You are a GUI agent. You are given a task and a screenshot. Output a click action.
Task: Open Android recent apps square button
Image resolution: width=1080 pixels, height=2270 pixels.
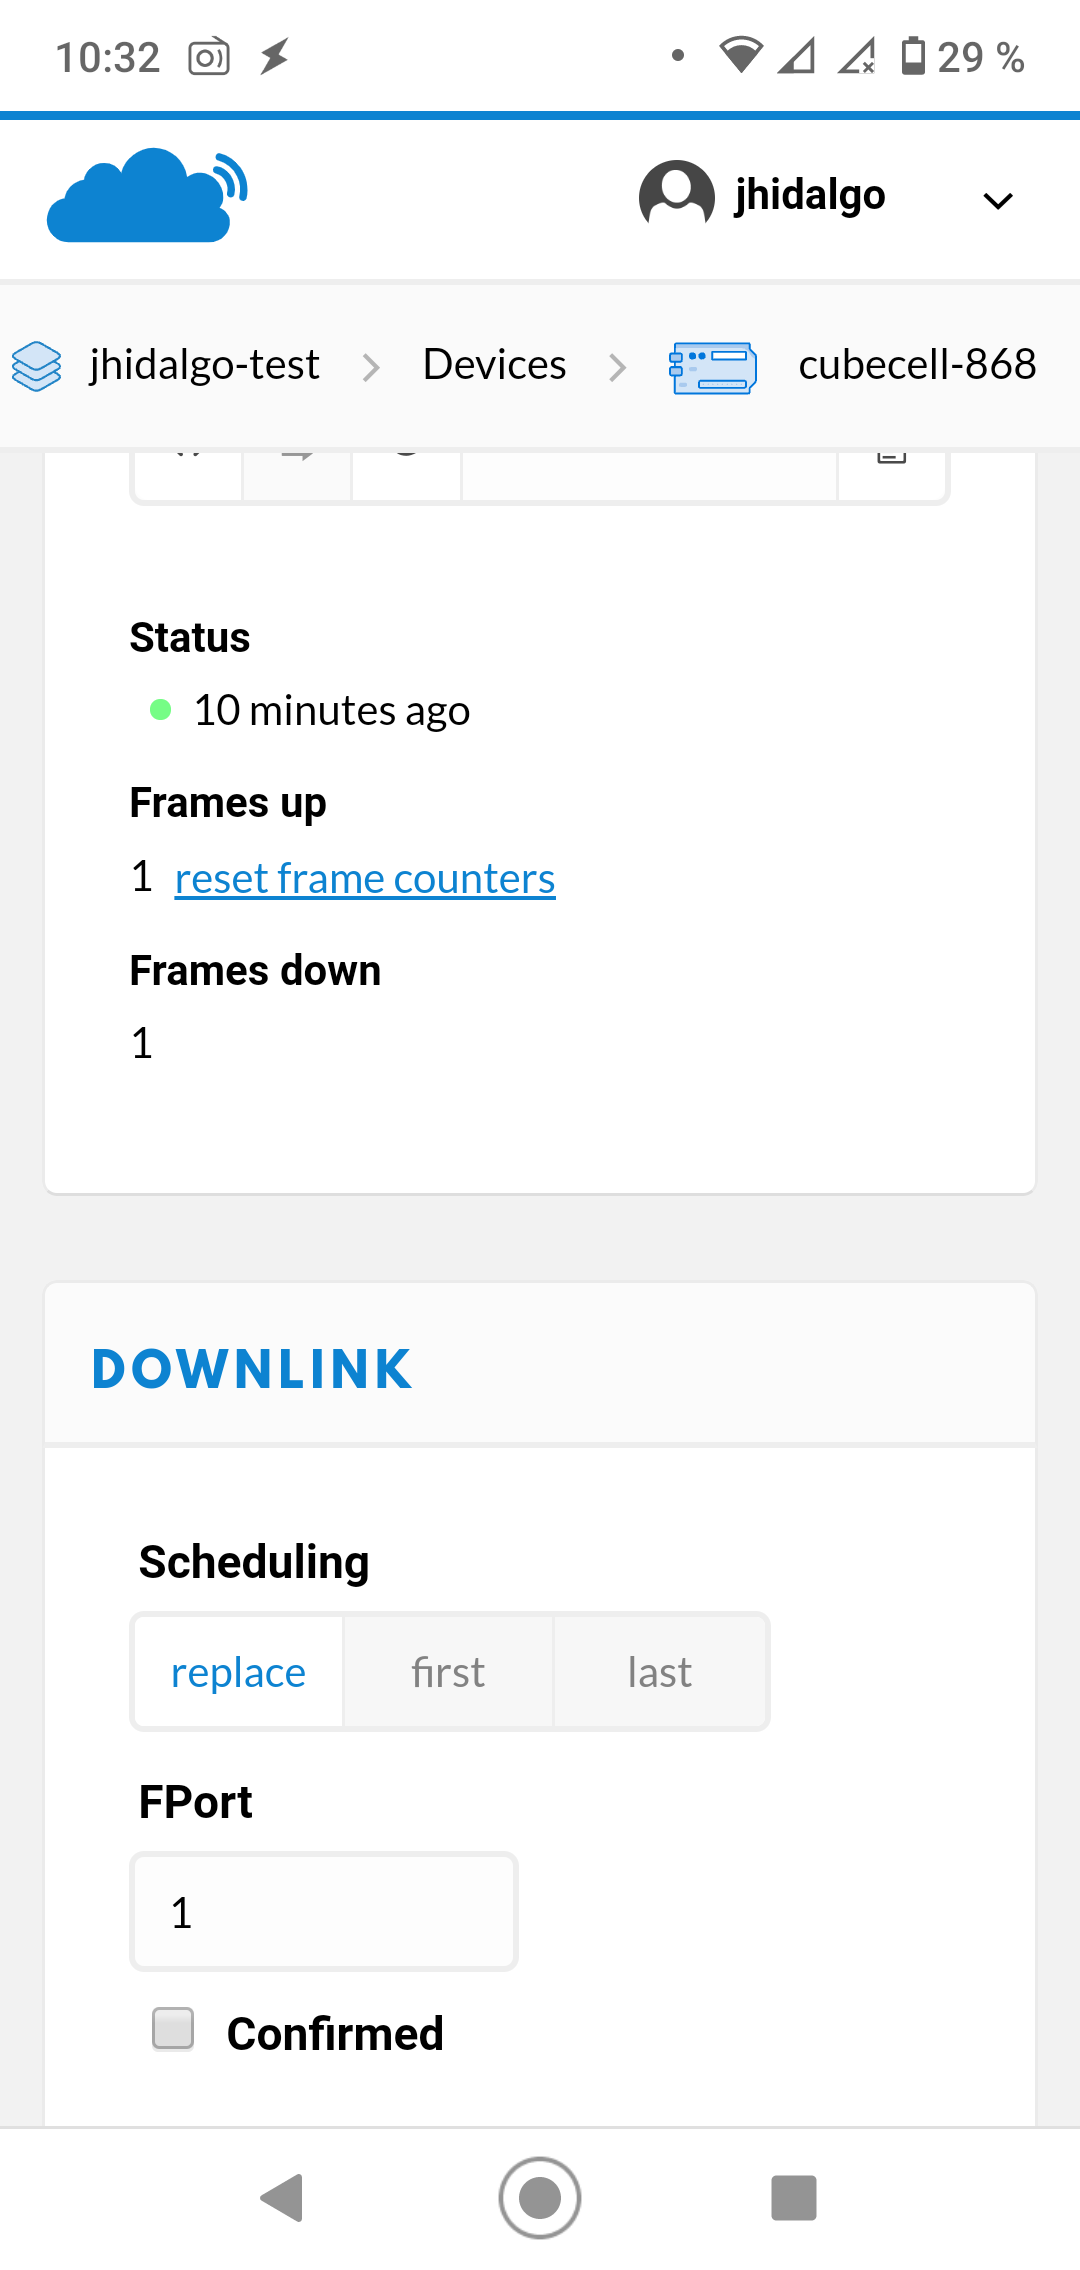(x=794, y=2198)
